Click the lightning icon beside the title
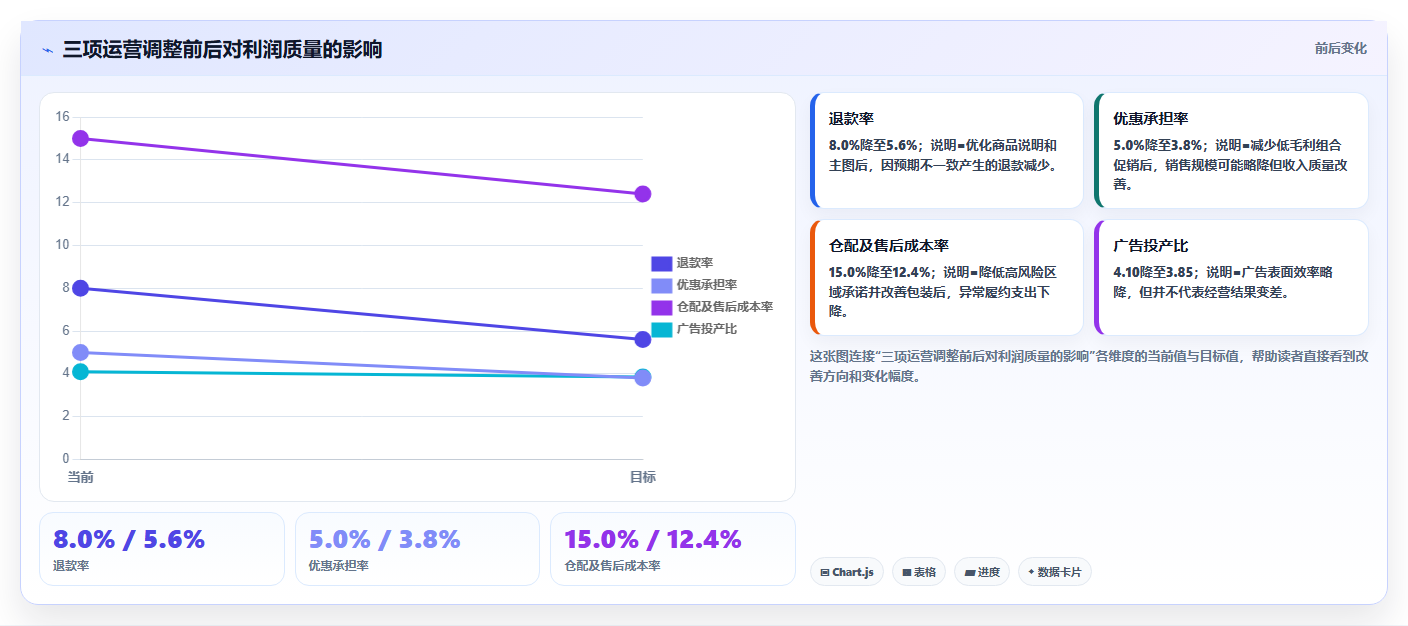The width and height of the screenshot is (1408, 626). pos(47,50)
